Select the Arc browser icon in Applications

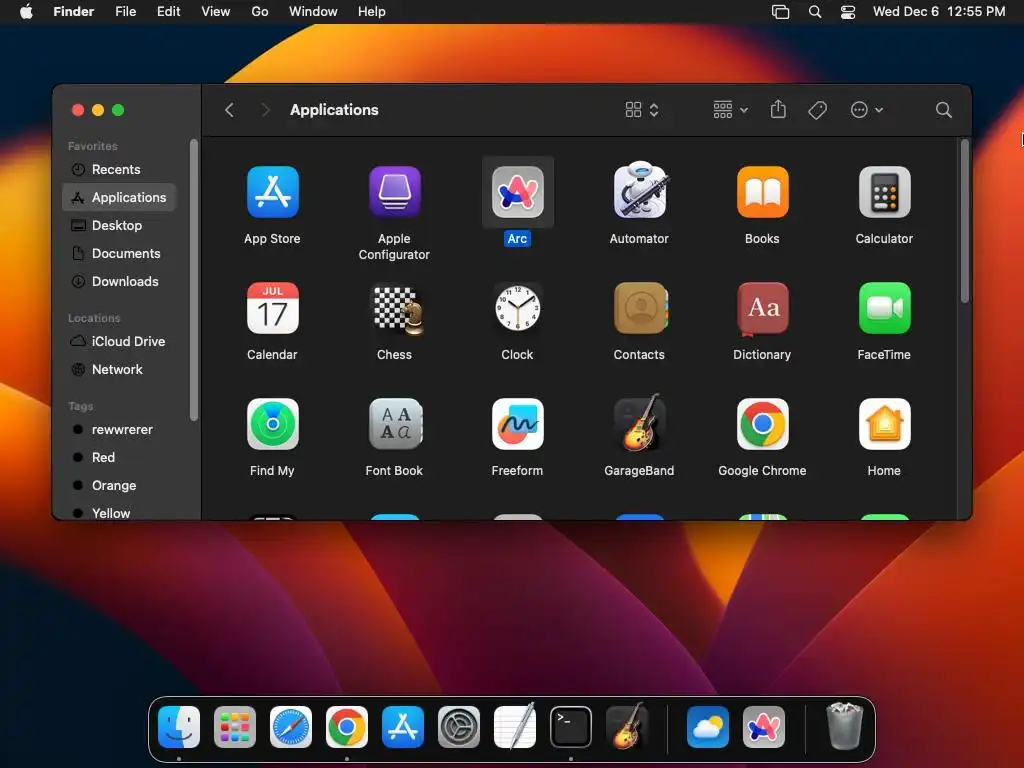click(517, 192)
